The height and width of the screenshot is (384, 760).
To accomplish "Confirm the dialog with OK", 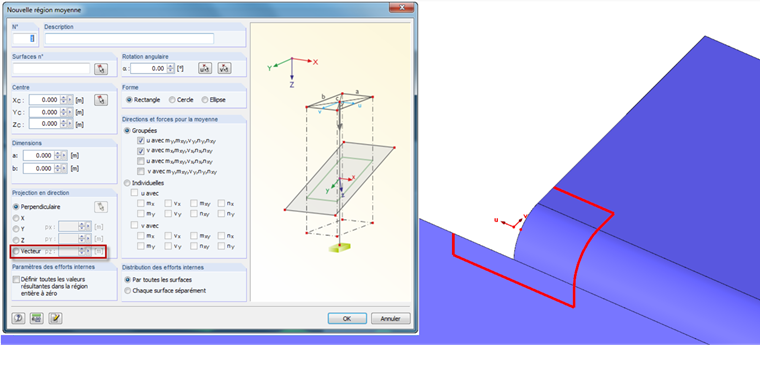I will (x=347, y=319).
